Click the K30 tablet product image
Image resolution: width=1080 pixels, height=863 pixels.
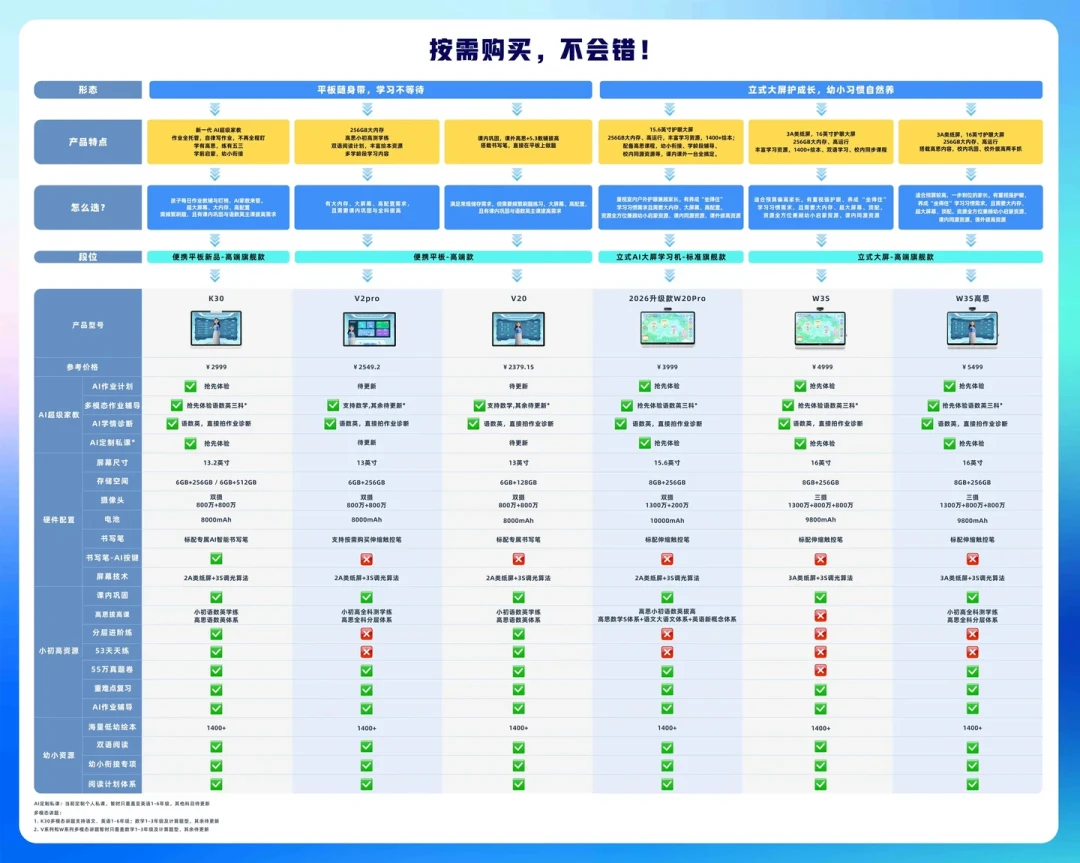pos(216,329)
